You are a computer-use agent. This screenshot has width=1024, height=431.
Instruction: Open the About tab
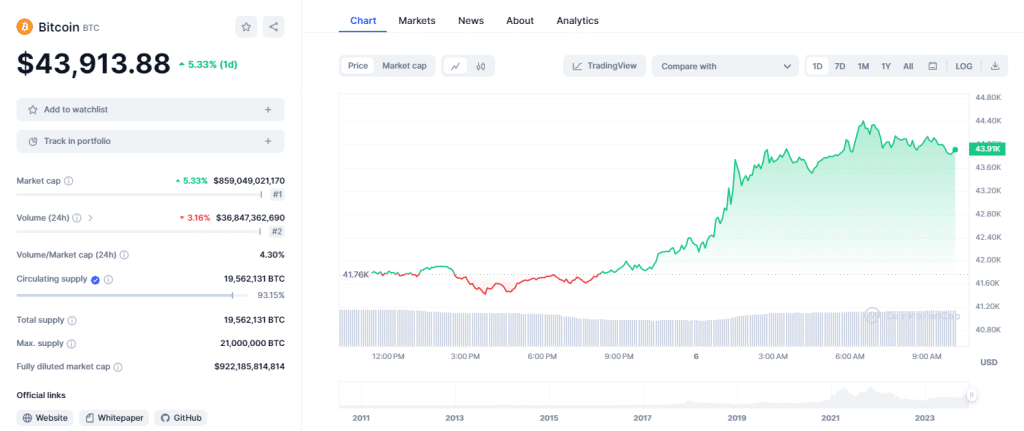[x=520, y=20]
